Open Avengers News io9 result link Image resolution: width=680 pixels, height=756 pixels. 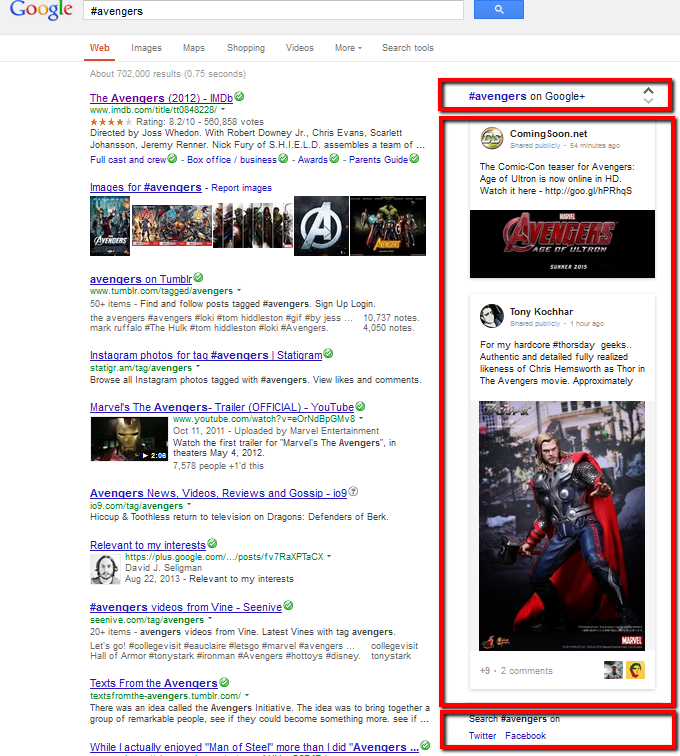coord(218,493)
